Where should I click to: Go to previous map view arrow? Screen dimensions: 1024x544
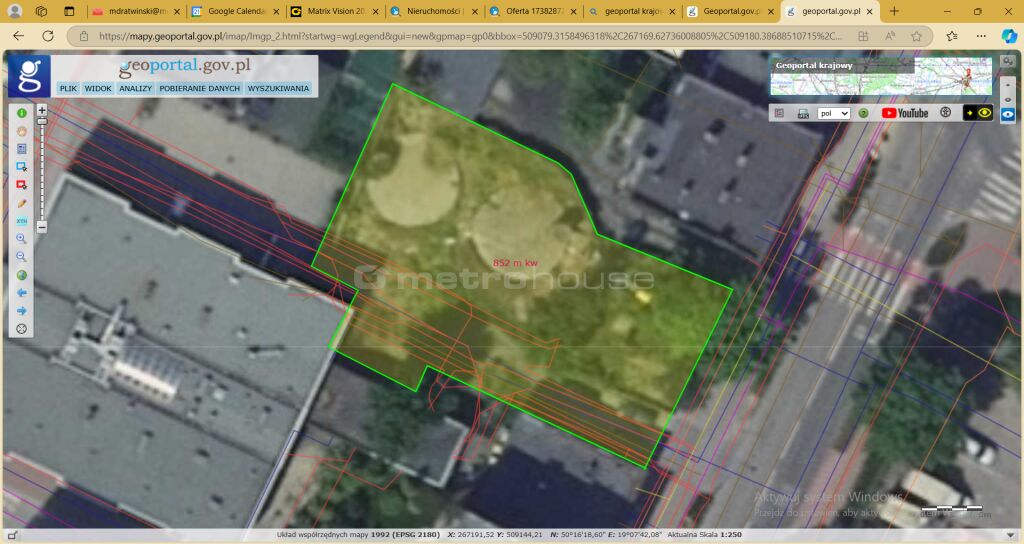(21, 293)
